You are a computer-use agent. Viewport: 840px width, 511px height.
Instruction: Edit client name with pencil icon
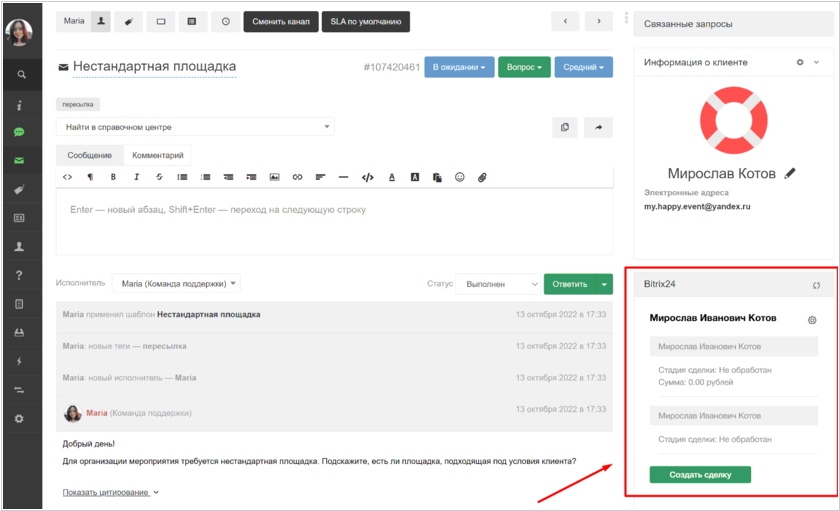coord(790,174)
